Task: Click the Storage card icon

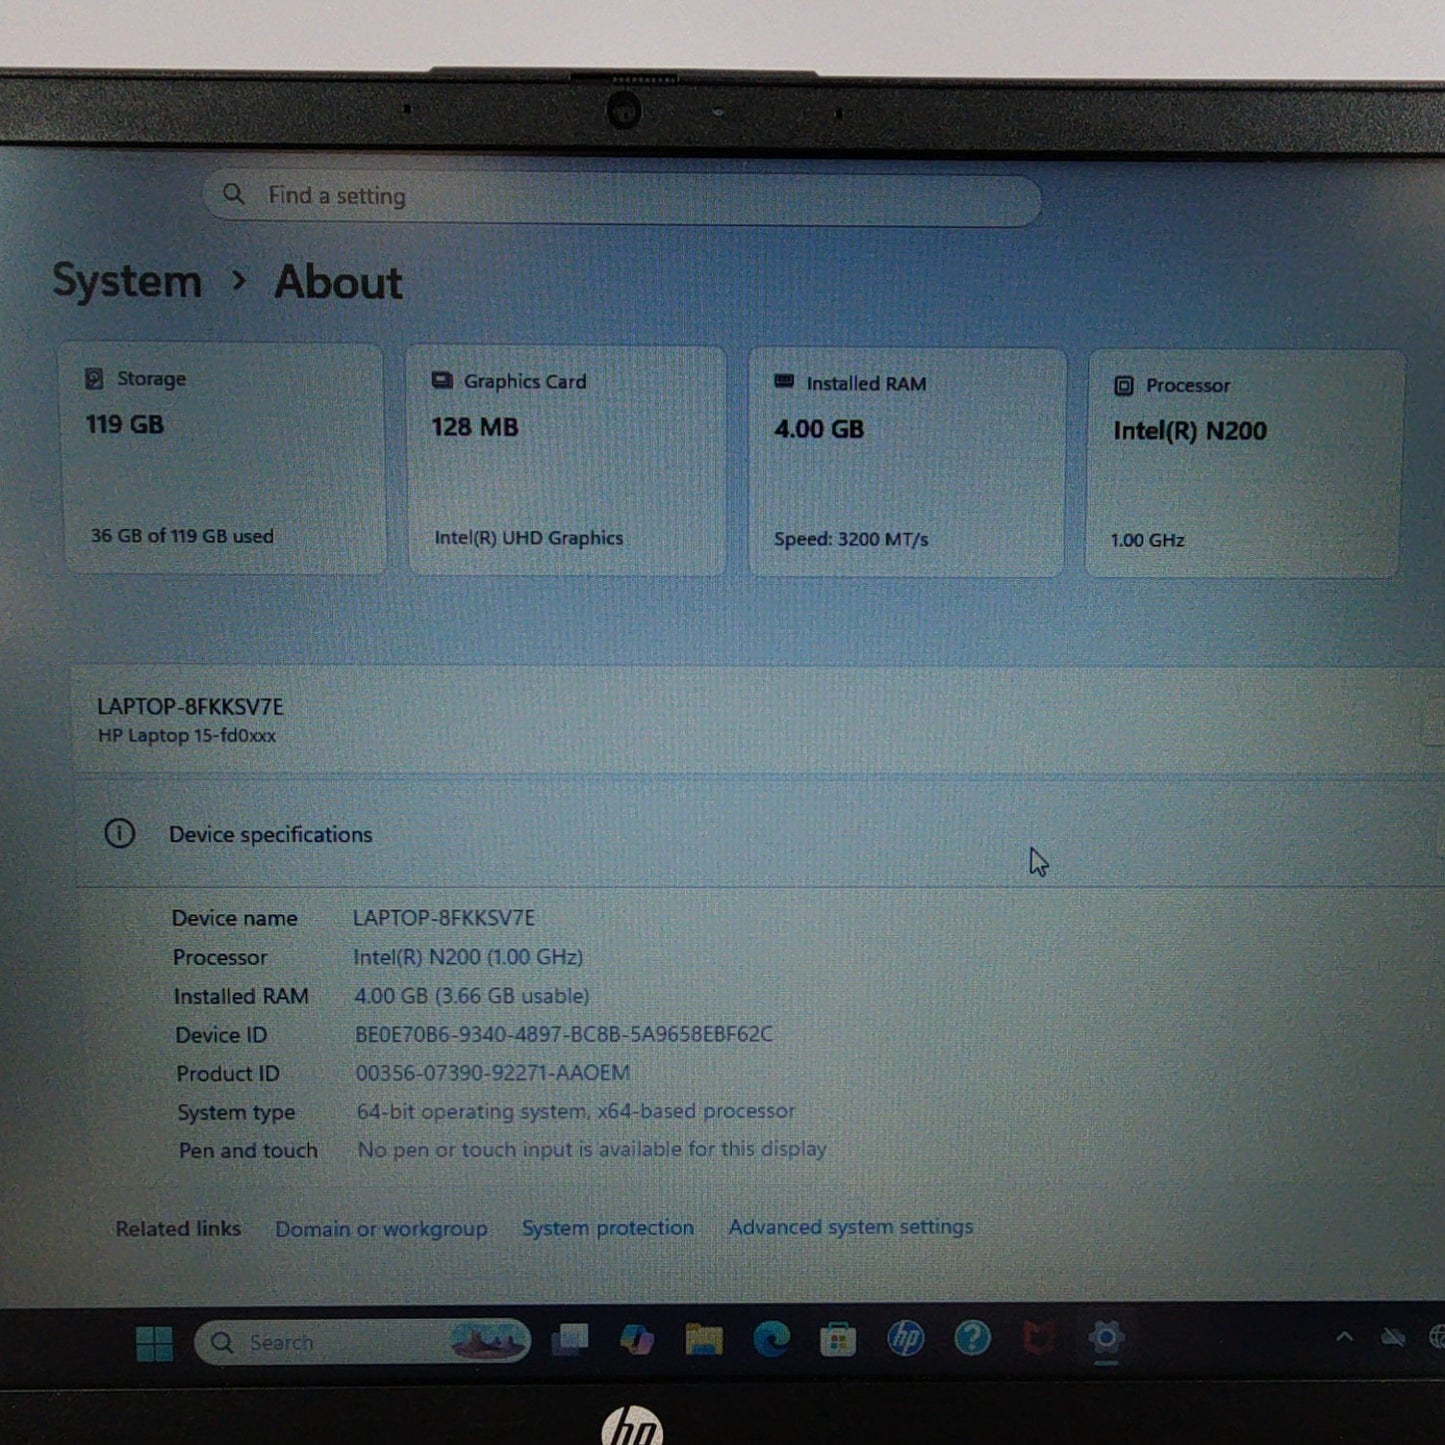Action: click(x=94, y=378)
